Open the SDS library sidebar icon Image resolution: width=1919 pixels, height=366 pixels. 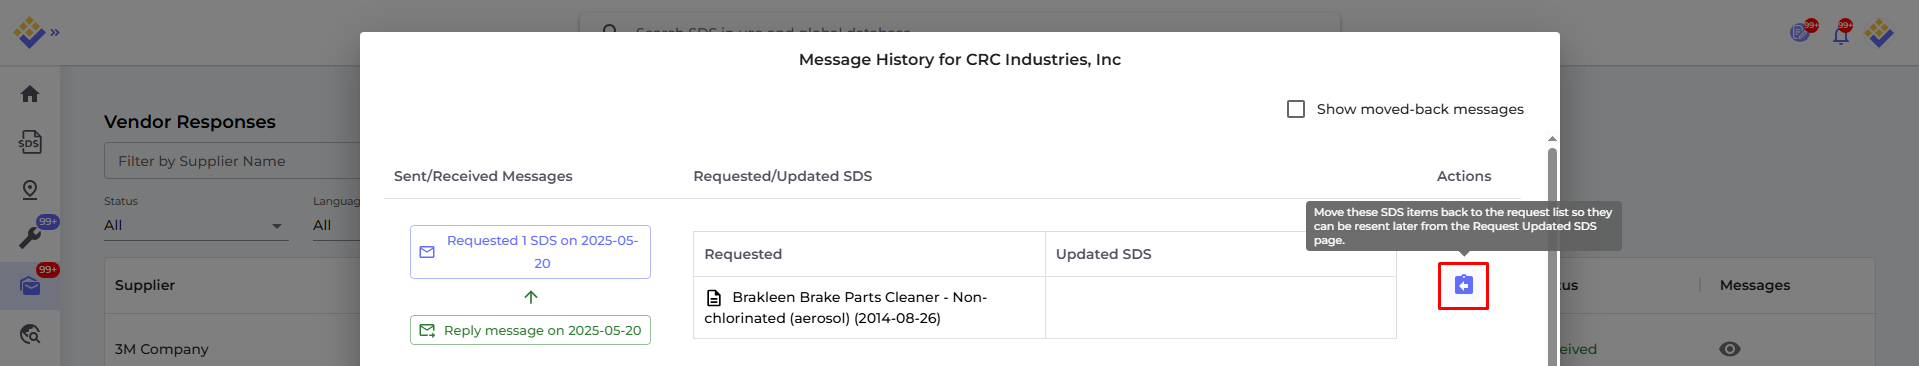click(30, 142)
